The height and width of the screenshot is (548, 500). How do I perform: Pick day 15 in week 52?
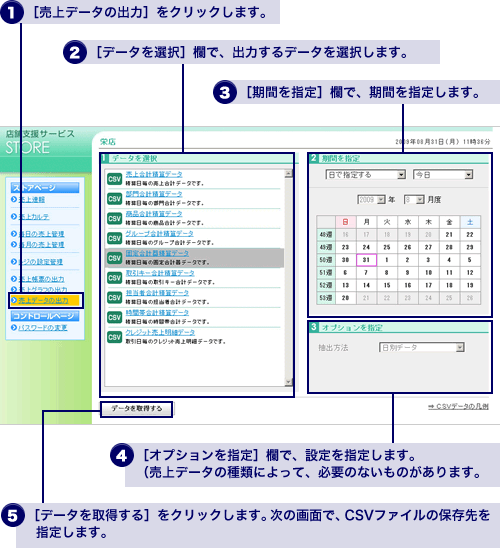(387, 285)
